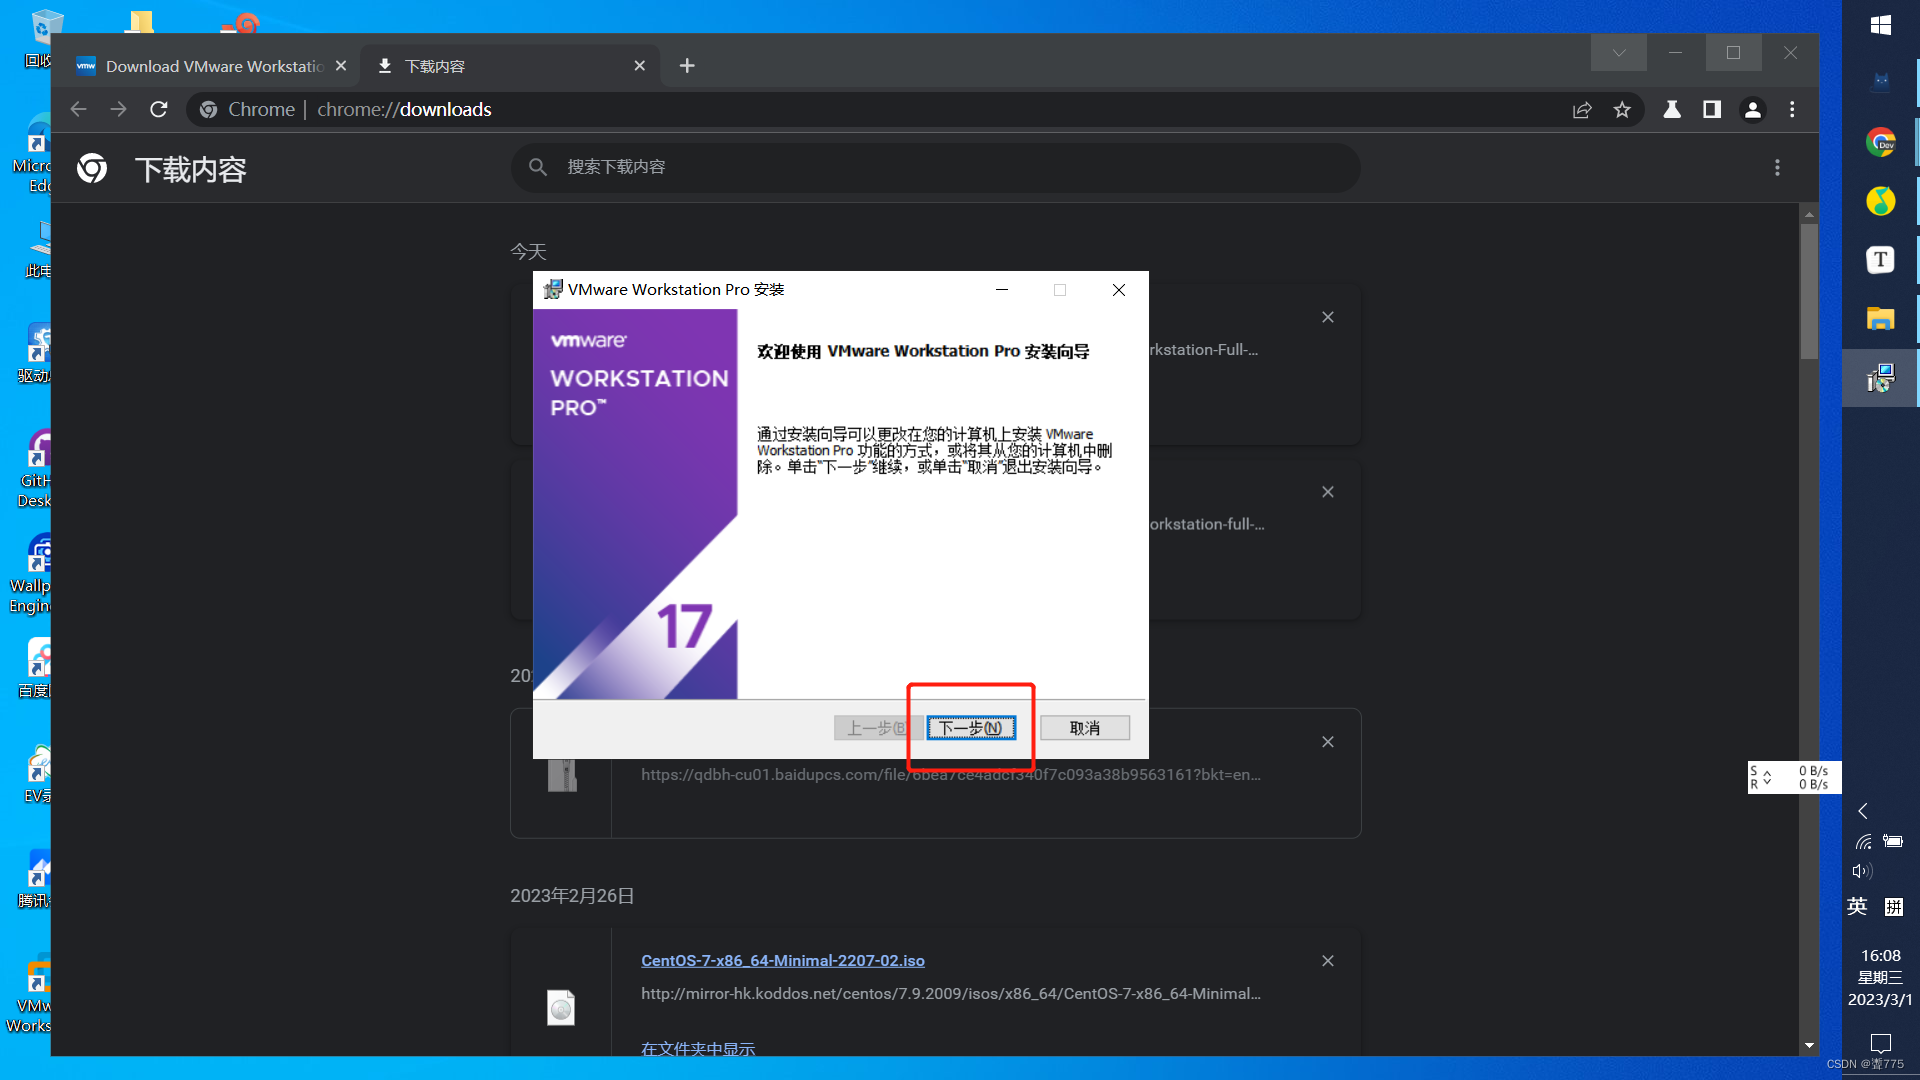Click the Chrome profile account icon

pos(1751,108)
